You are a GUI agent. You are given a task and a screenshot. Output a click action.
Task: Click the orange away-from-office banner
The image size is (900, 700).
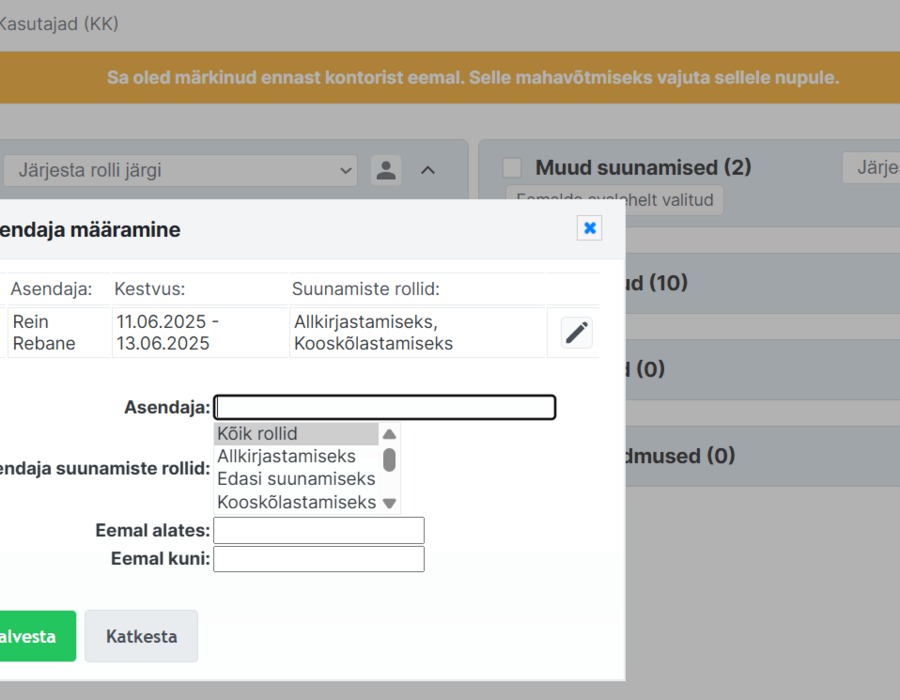[x=450, y=77]
